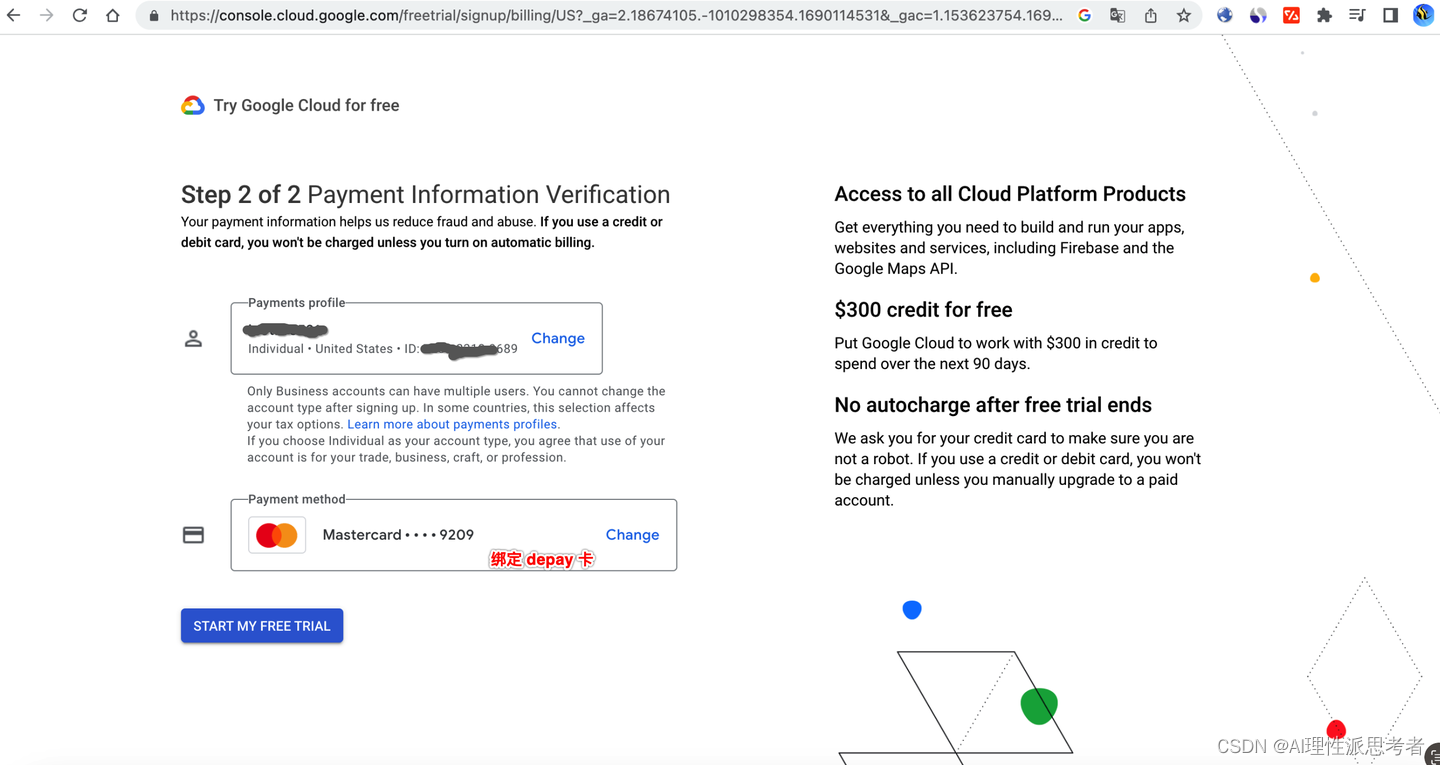Viewport: 1440px width, 765px height.
Task: Click the 'Payment method' field label
Action: point(296,499)
